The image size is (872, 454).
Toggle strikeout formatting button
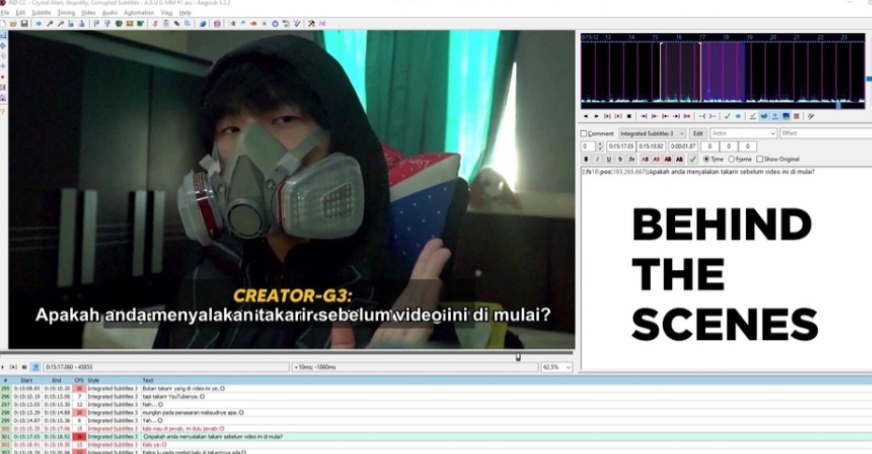point(620,159)
